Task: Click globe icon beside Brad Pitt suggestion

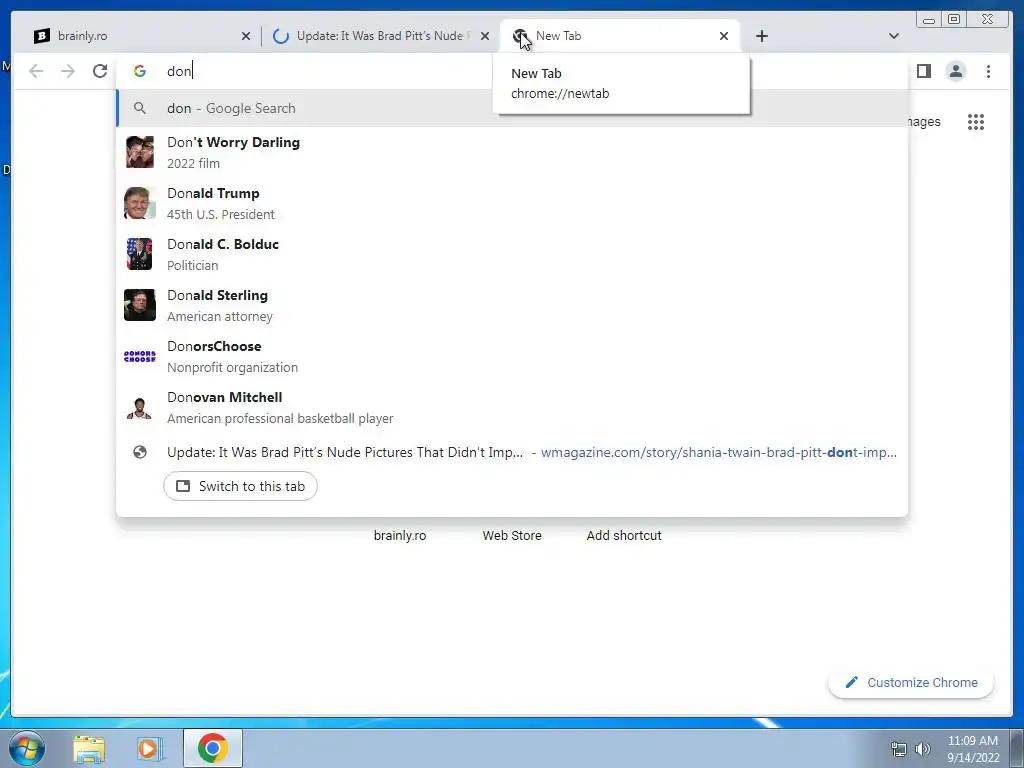Action: pyautogui.click(x=140, y=452)
